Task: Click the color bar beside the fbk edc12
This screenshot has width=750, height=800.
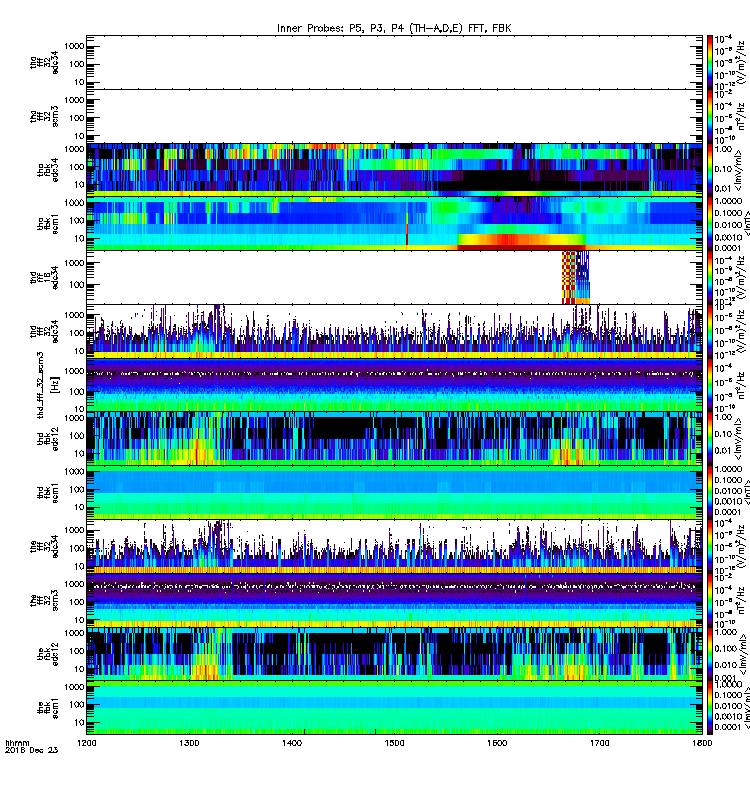Action: click(x=710, y=654)
